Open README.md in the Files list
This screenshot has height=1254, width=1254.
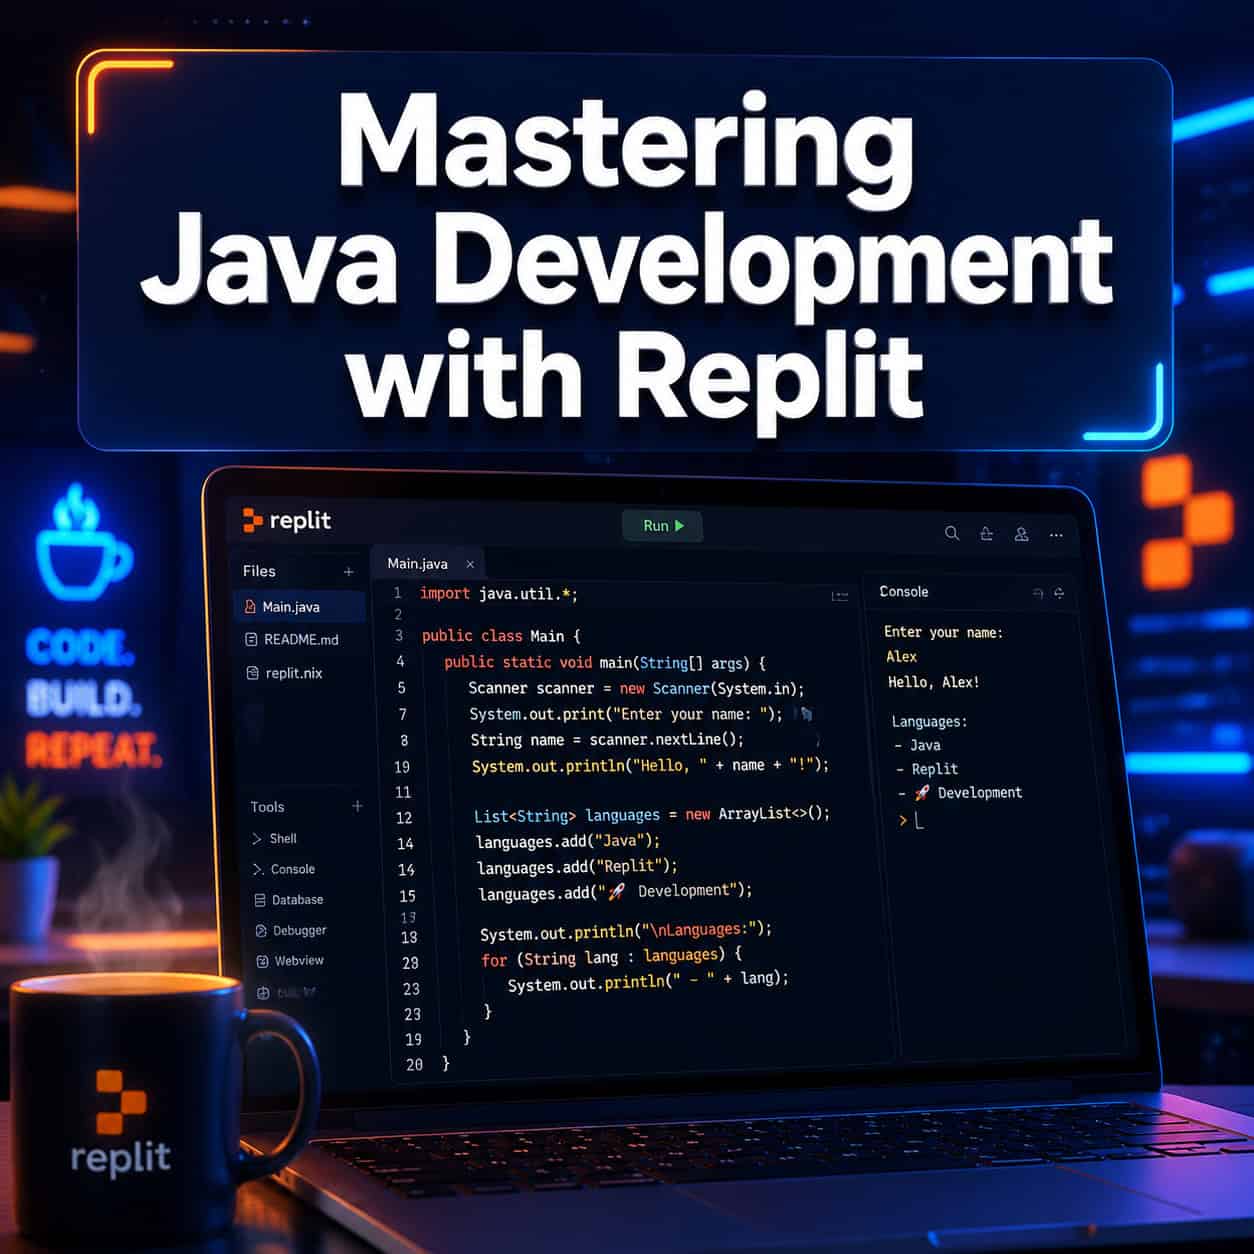point(291,639)
